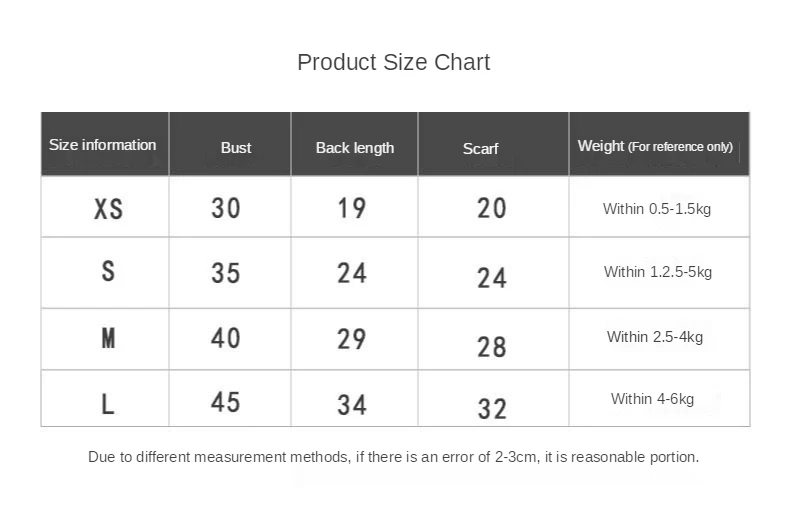Select the M size row label
The image size is (789, 517).
(x=108, y=338)
